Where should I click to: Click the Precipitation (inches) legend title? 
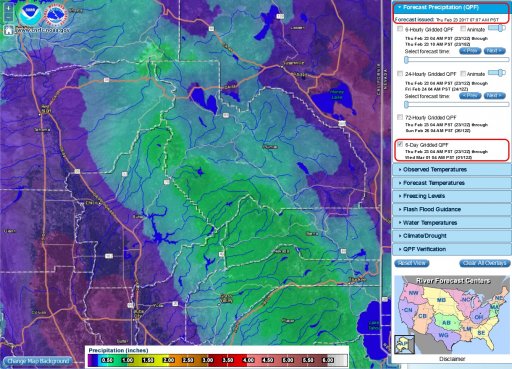point(118,350)
